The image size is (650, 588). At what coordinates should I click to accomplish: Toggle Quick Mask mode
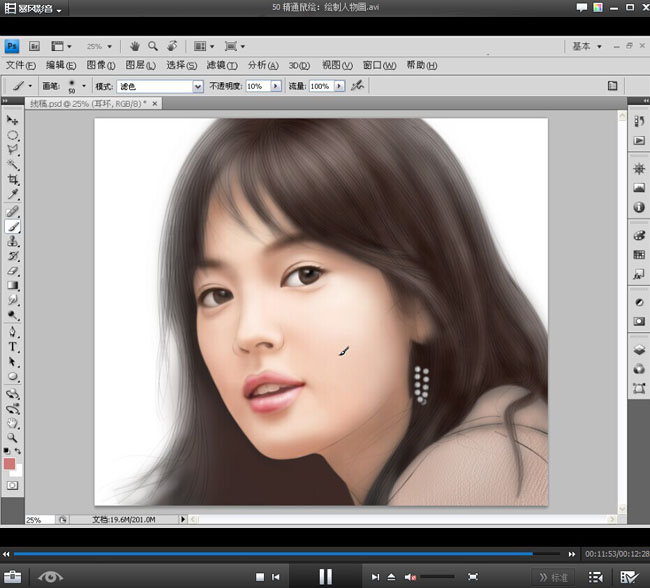[12, 485]
